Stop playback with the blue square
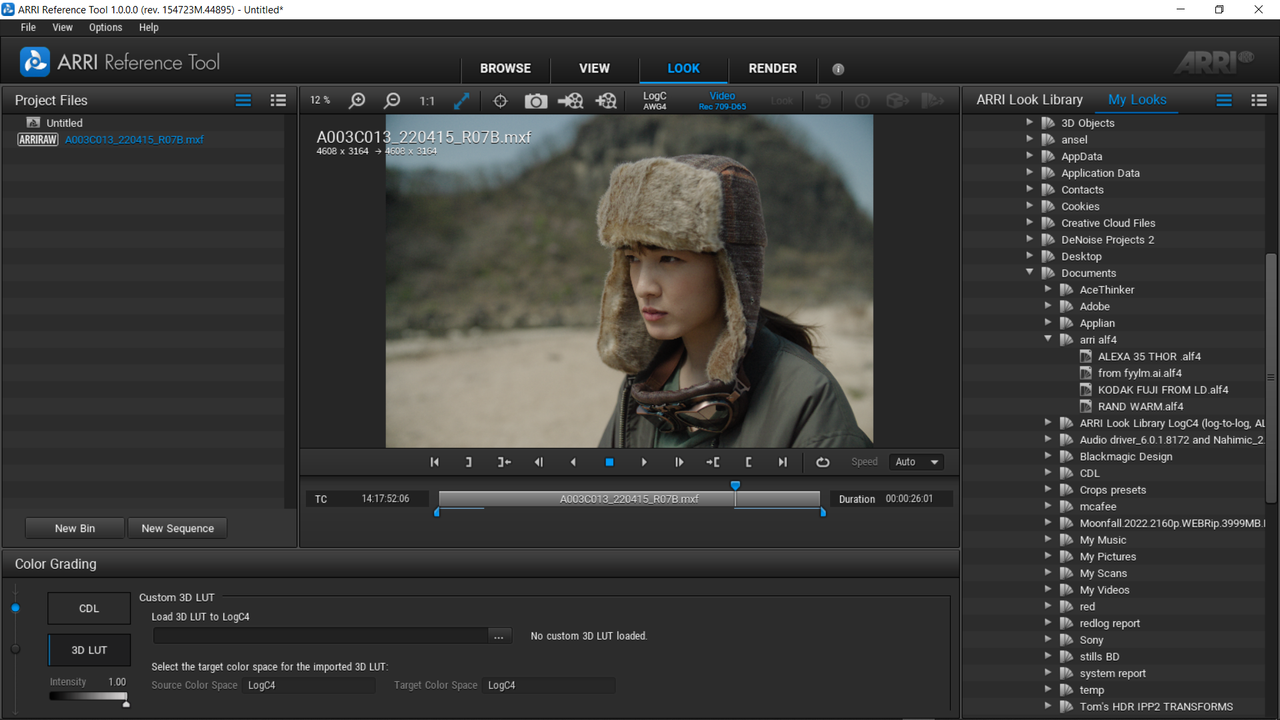This screenshot has height=720, width=1280. (609, 462)
